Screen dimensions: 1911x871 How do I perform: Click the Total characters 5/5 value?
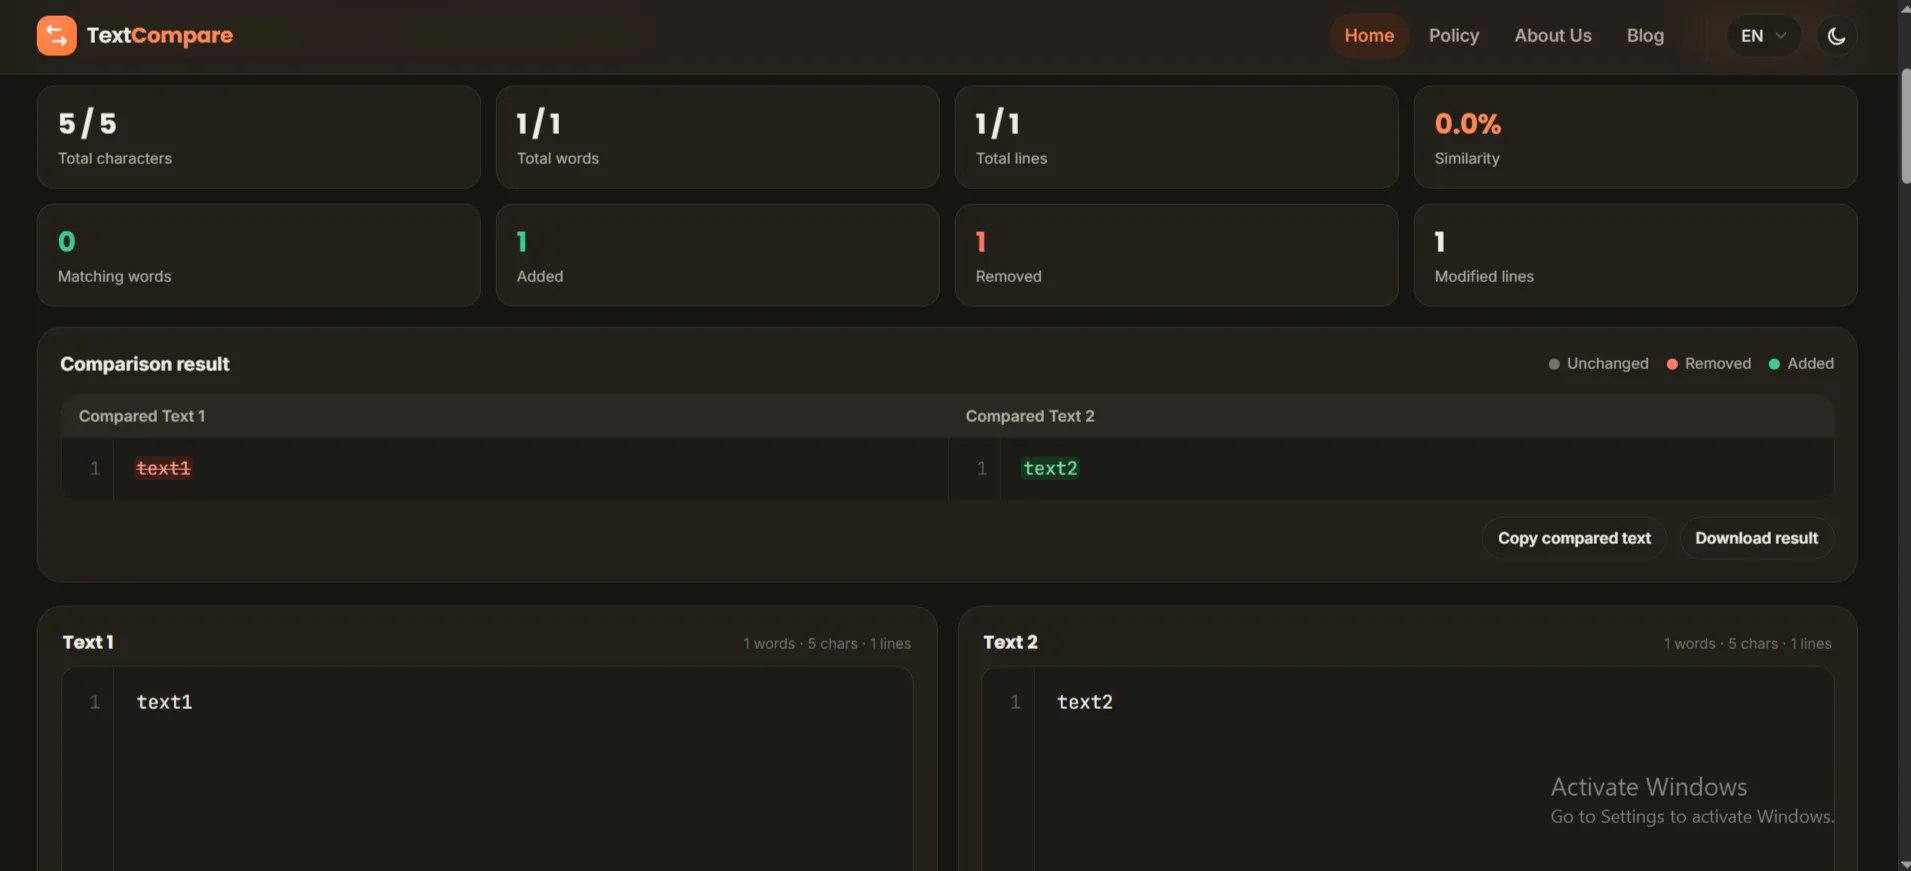[x=87, y=124]
